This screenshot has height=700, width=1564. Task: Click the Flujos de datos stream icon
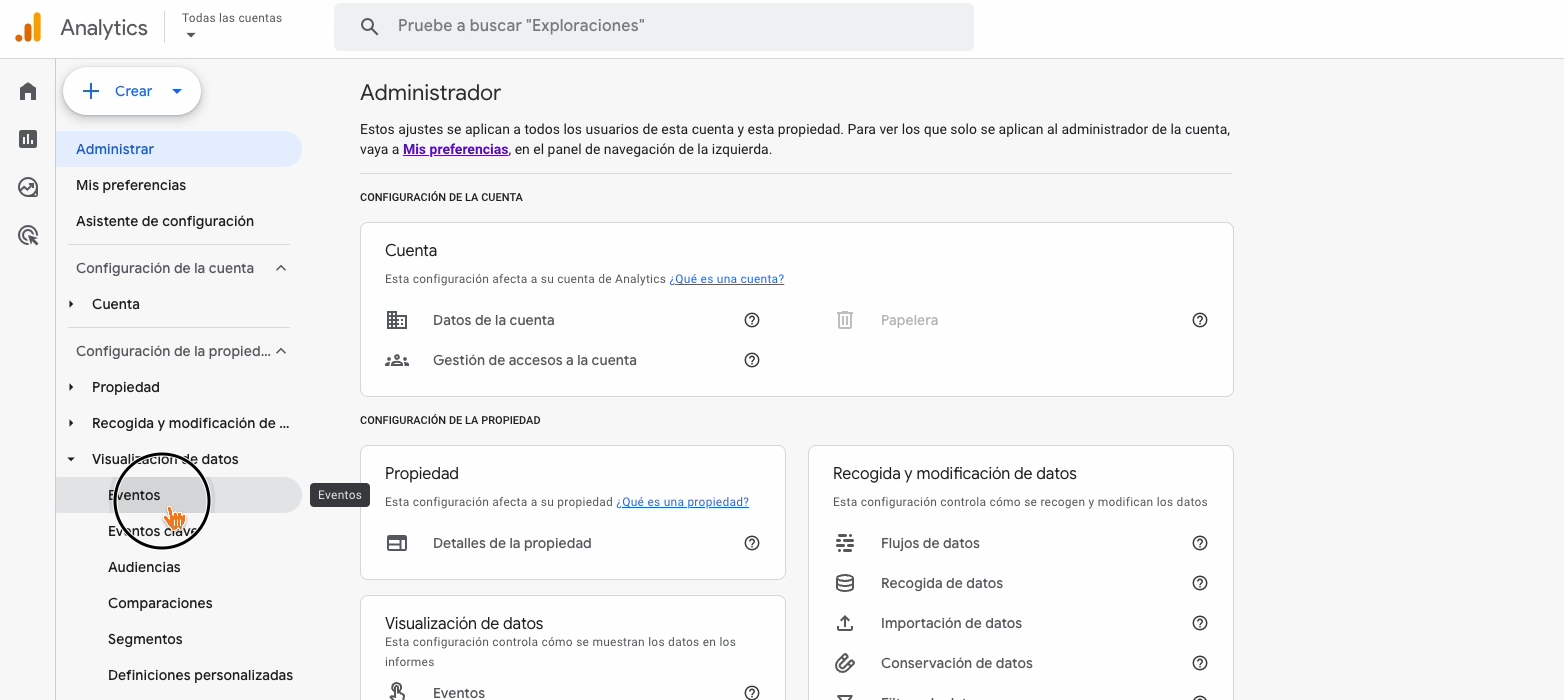pyautogui.click(x=845, y=543)
